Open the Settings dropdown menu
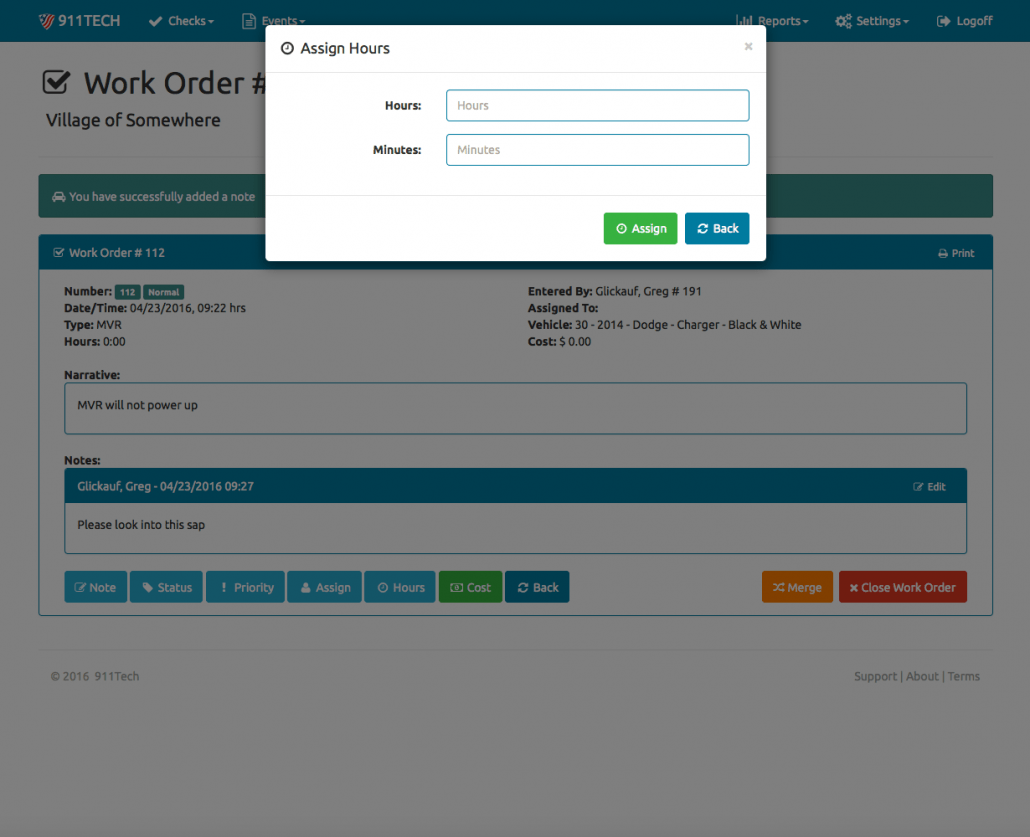Screen dimensions: 1030x837 872,21
